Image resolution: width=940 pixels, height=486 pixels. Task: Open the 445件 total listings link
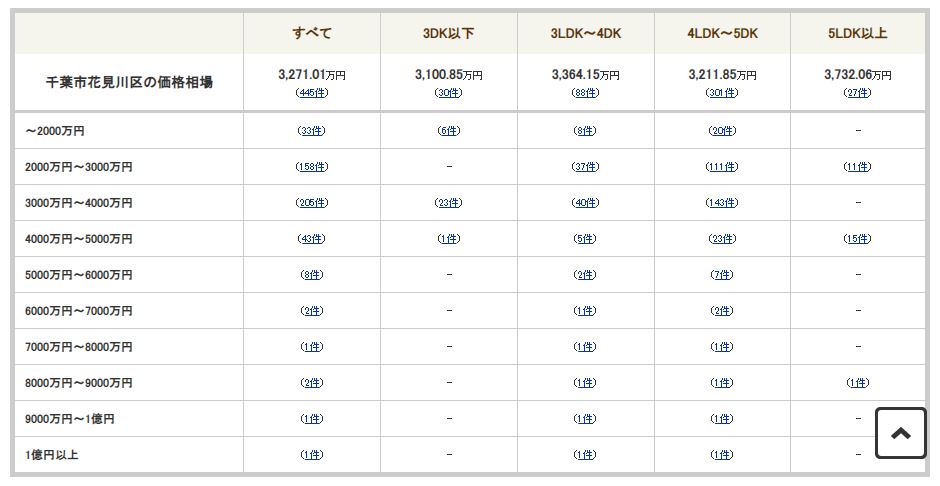(x=312, y=93)
